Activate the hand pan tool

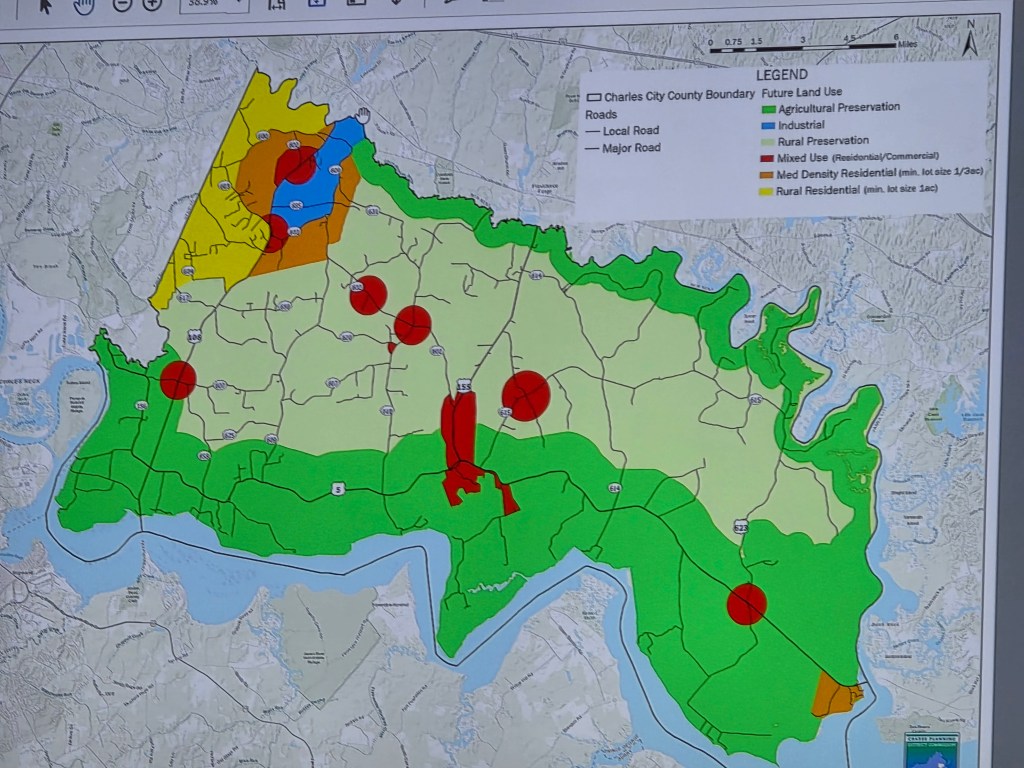83,4
